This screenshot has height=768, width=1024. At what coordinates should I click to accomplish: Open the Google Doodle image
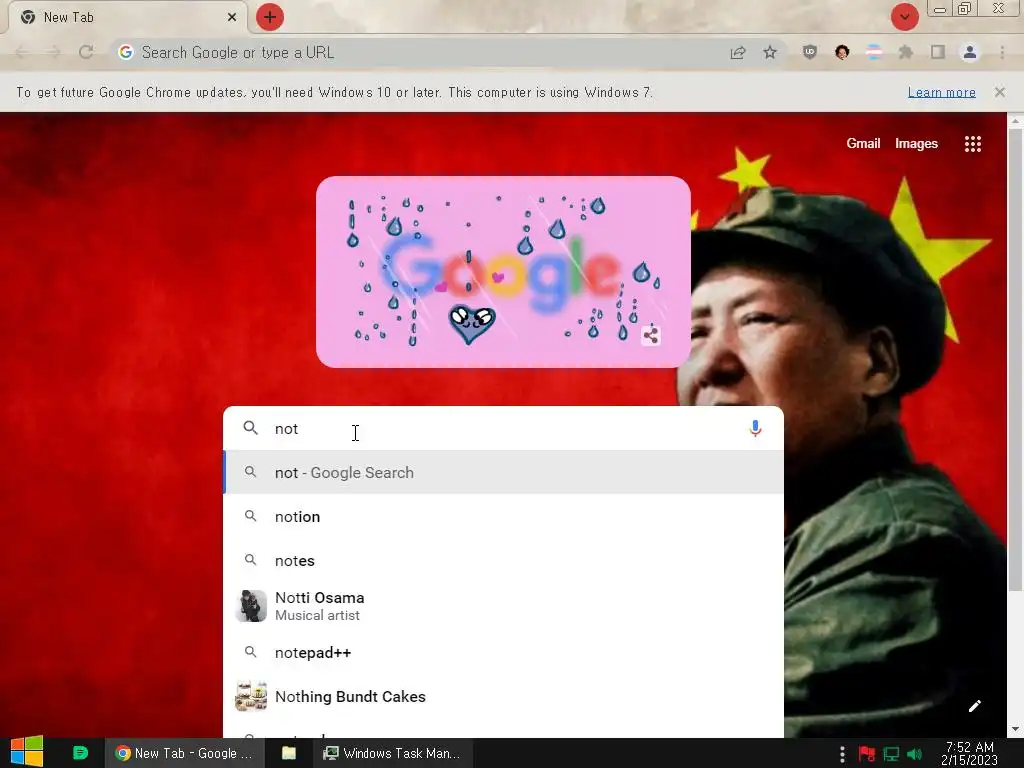pyautogui.click(x=503, y=272)
